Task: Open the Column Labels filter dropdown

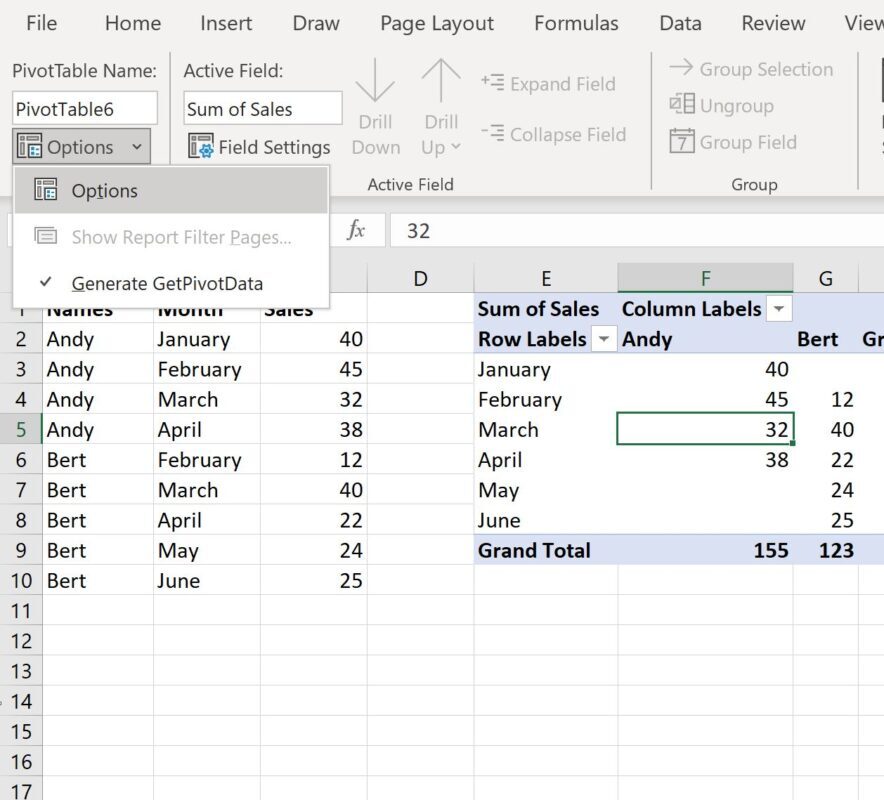Action: tap(778, 309)
